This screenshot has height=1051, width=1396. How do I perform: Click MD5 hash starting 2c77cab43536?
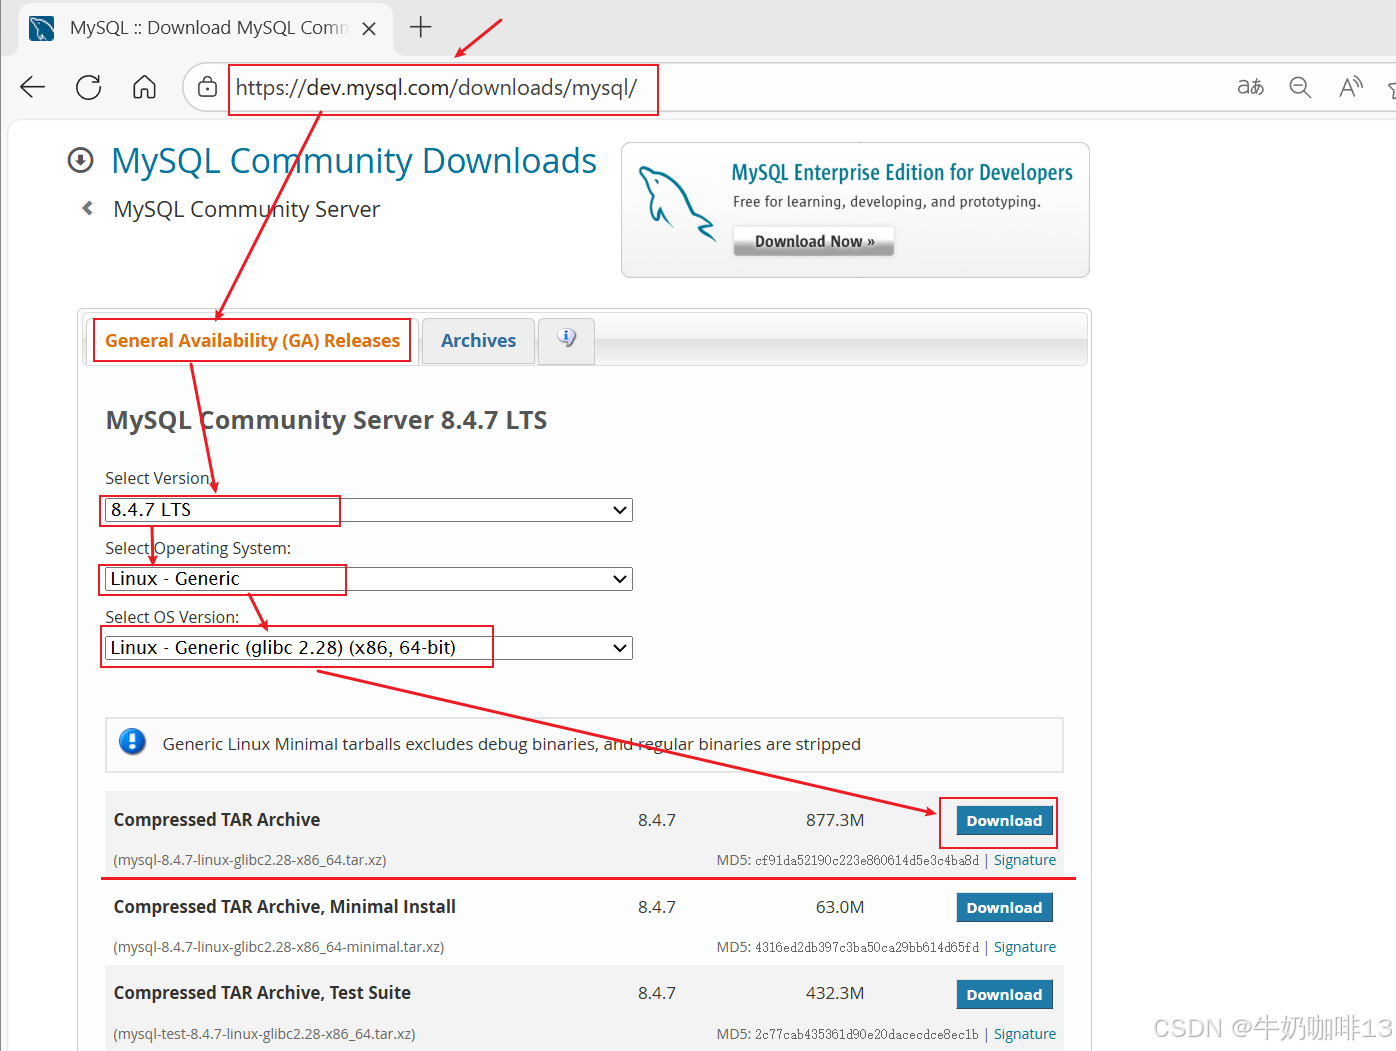pyautogui.click(x=867, y=1034)
